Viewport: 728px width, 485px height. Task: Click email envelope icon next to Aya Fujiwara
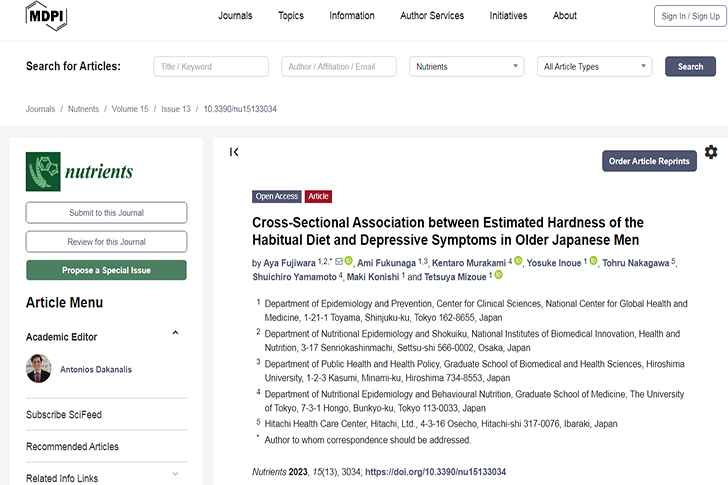click(x=339, y=261)
